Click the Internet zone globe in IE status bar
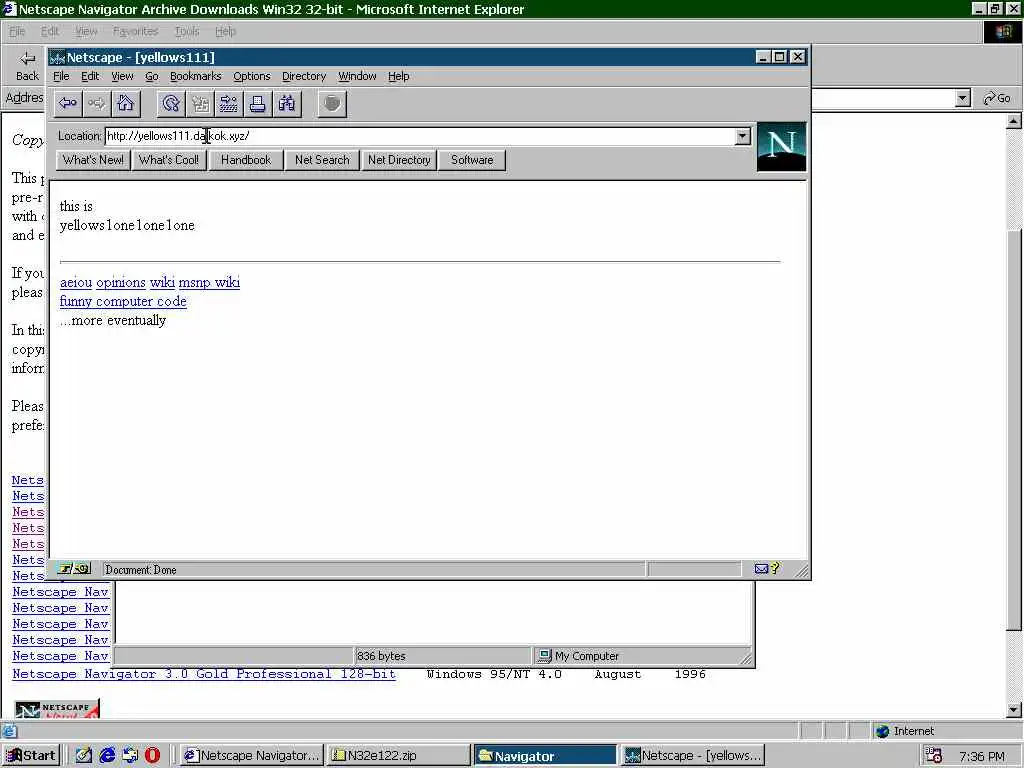 point(883,731)
